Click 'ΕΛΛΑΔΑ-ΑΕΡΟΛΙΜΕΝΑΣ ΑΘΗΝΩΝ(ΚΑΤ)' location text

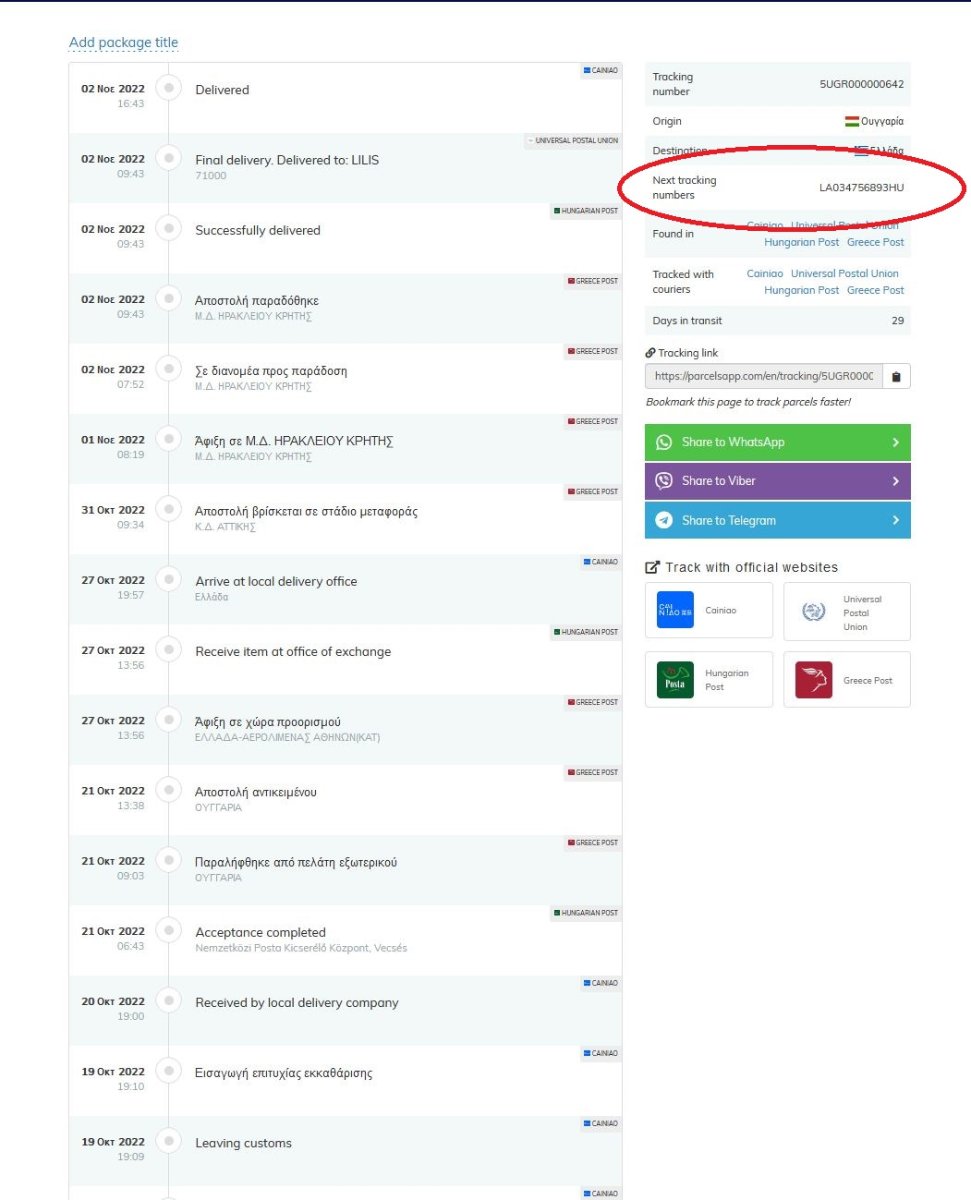pos(288,737)
